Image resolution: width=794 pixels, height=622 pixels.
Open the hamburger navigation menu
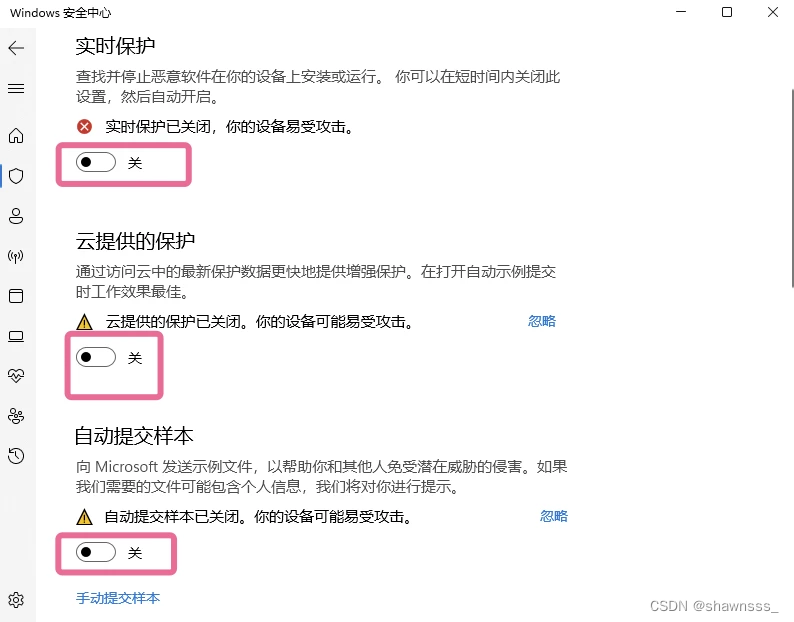(16, 89)
